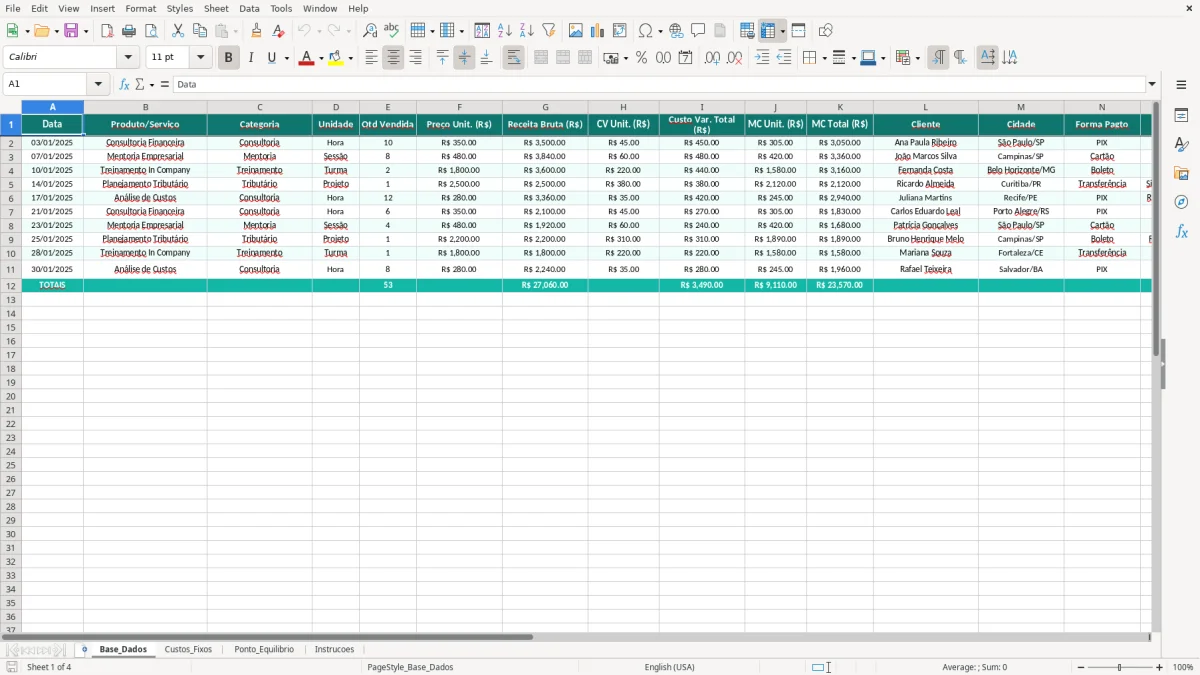Viewport: 1200px width, 675px height.
Task: Sort ascending
Action: click(x=505, y=31)
